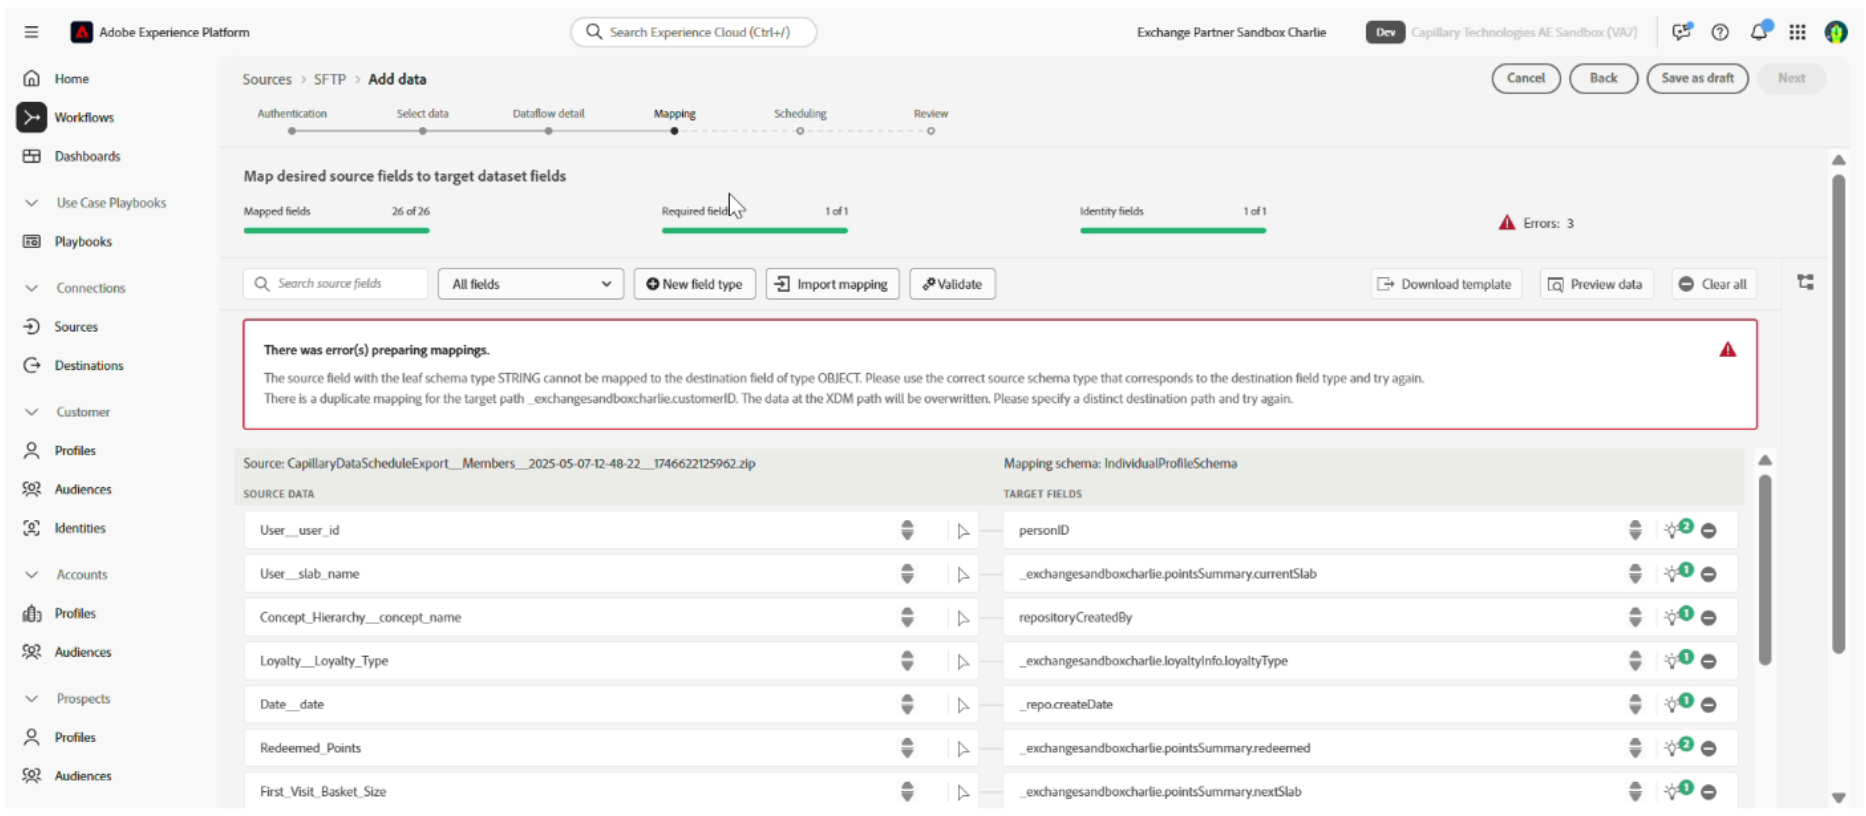Screen dimensions: 1866x816
Task: Click the Search source fields input
Action: click(x=335, y=284)
